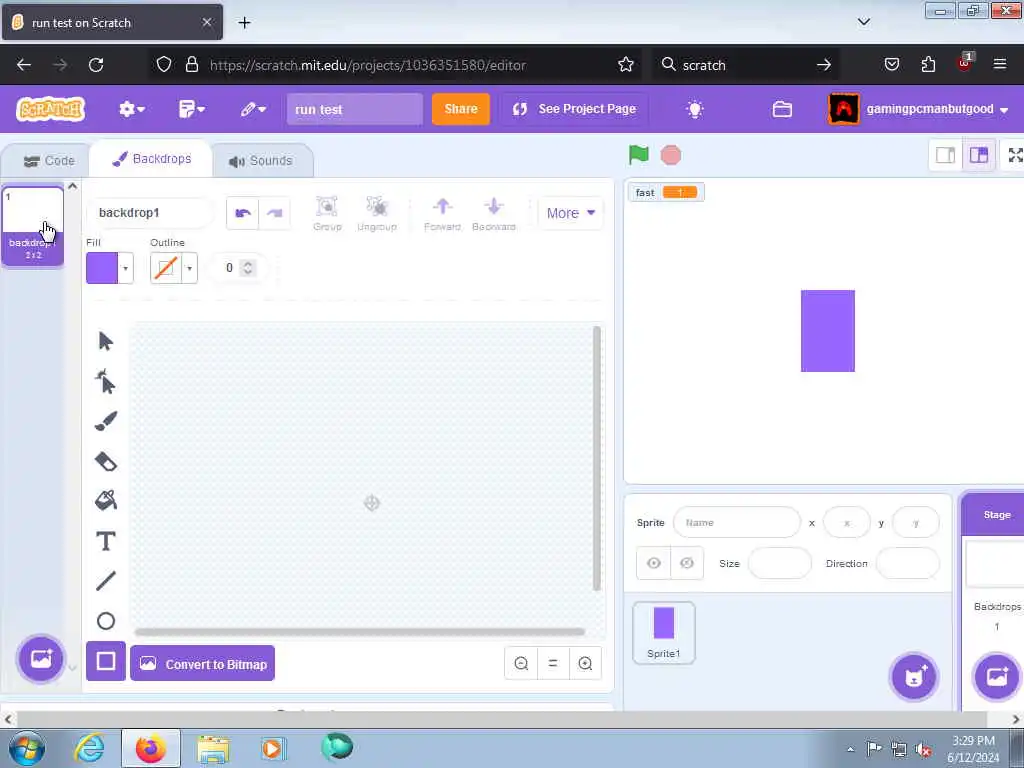
Task: Select the run test browser tab
Action: [x=112, y=22]
